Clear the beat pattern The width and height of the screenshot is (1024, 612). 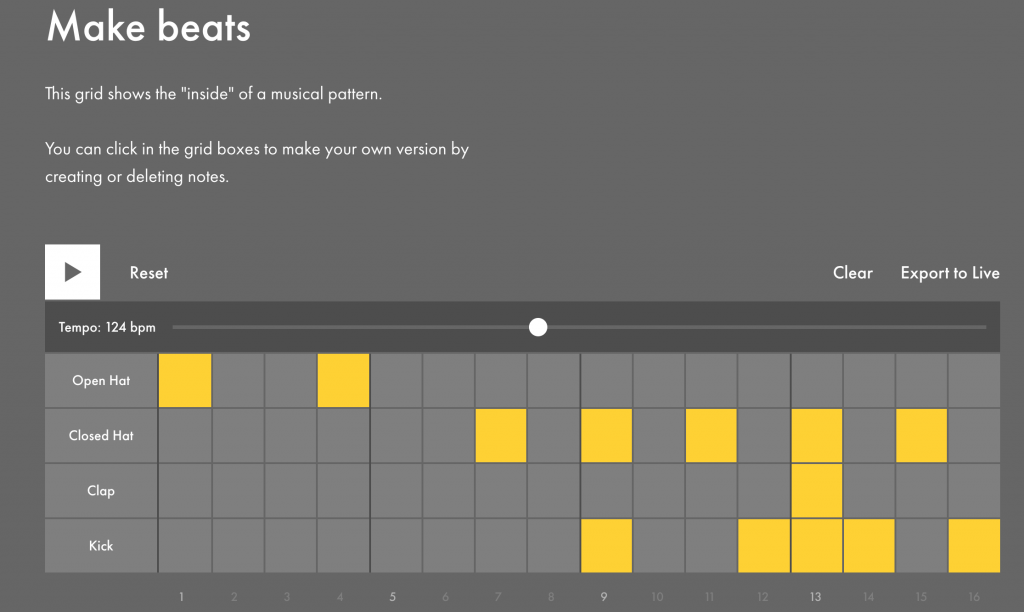[x=852, y=273]
